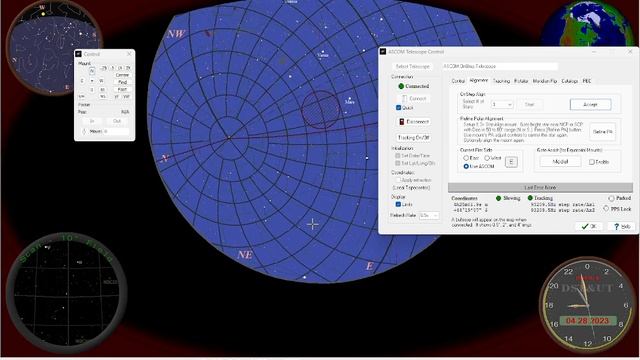Toggle telescope Tracking On/Off

pyautogui.click(x=413, y=138)
